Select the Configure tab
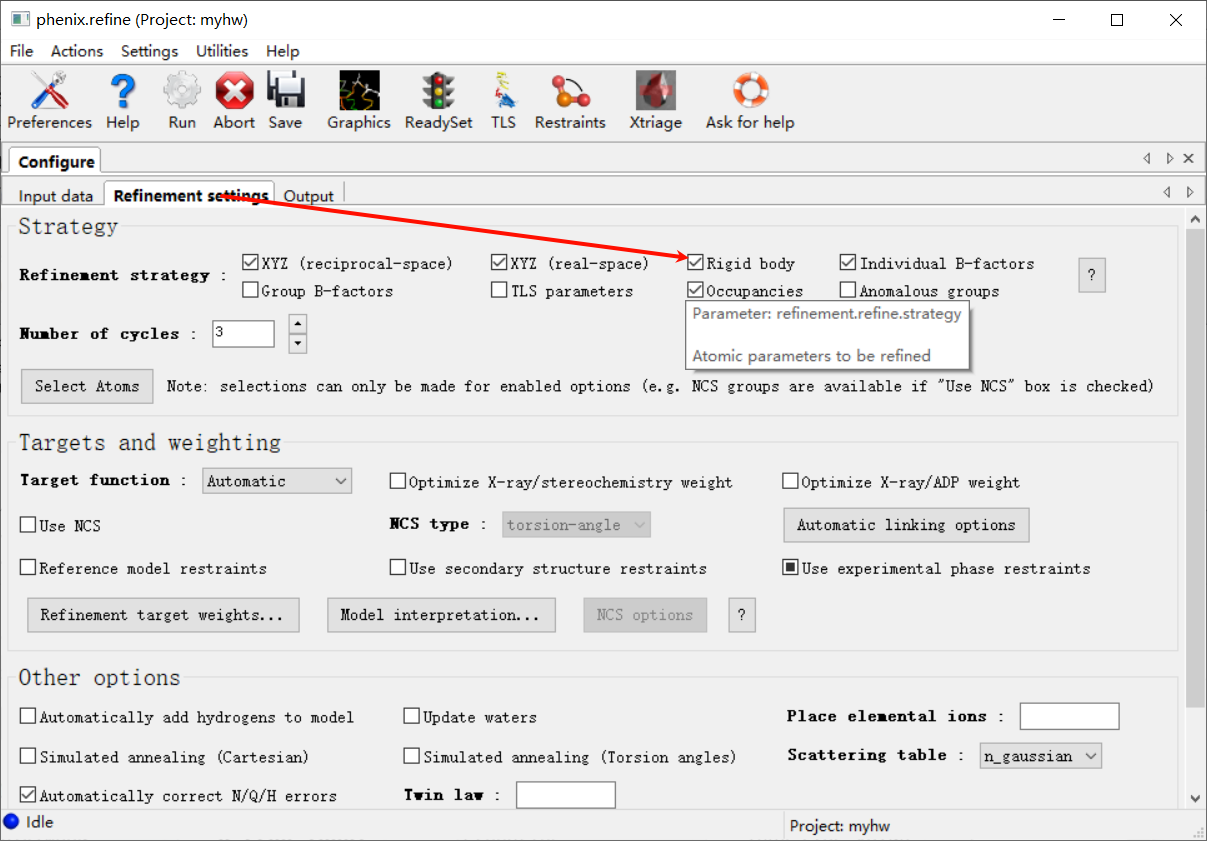This screenshot has height=841, width=1207. [56, 161]
